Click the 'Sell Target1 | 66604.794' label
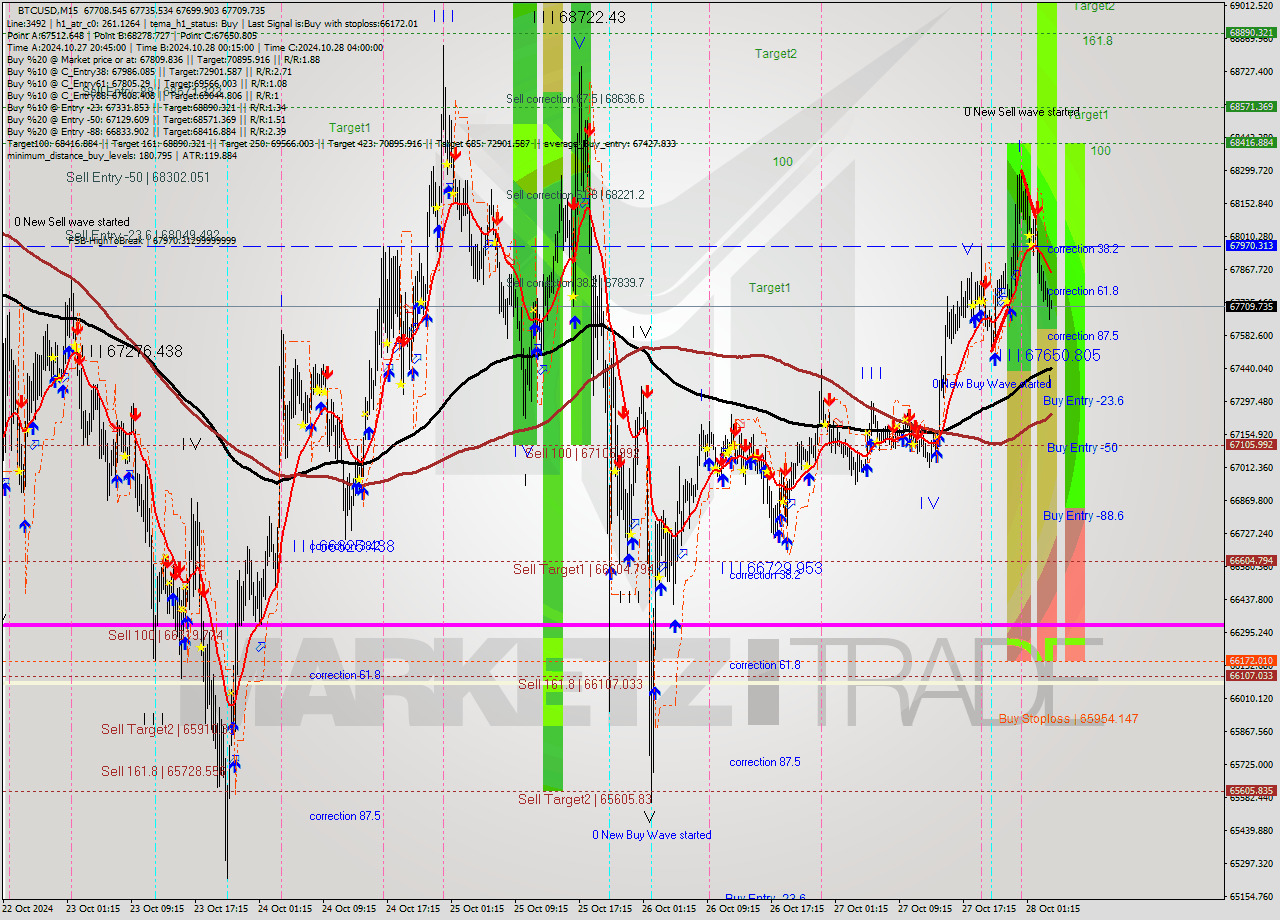This screenshot has height=920, width=1280. click(x=583, y=569)
